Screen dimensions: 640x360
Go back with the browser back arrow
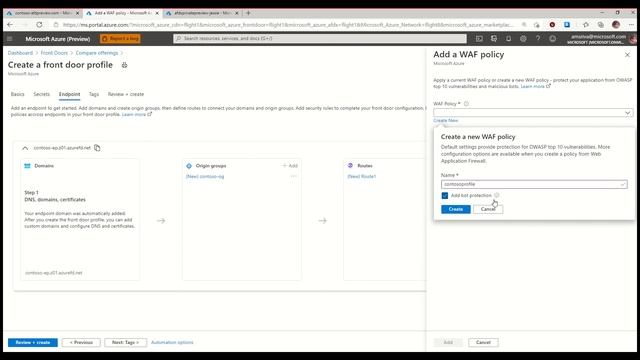pos(10,25)
